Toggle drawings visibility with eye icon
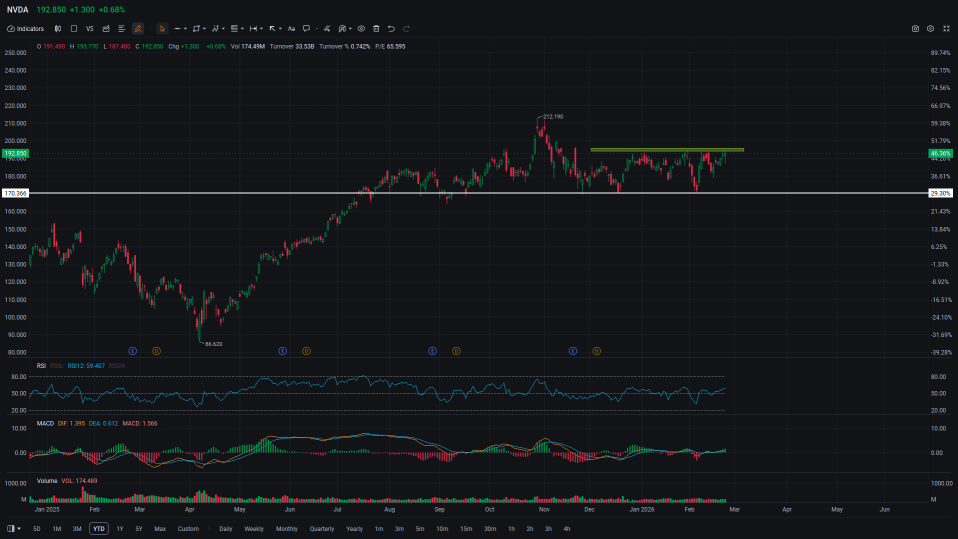Screen dimensions: 958x539 tap(361, 29)
